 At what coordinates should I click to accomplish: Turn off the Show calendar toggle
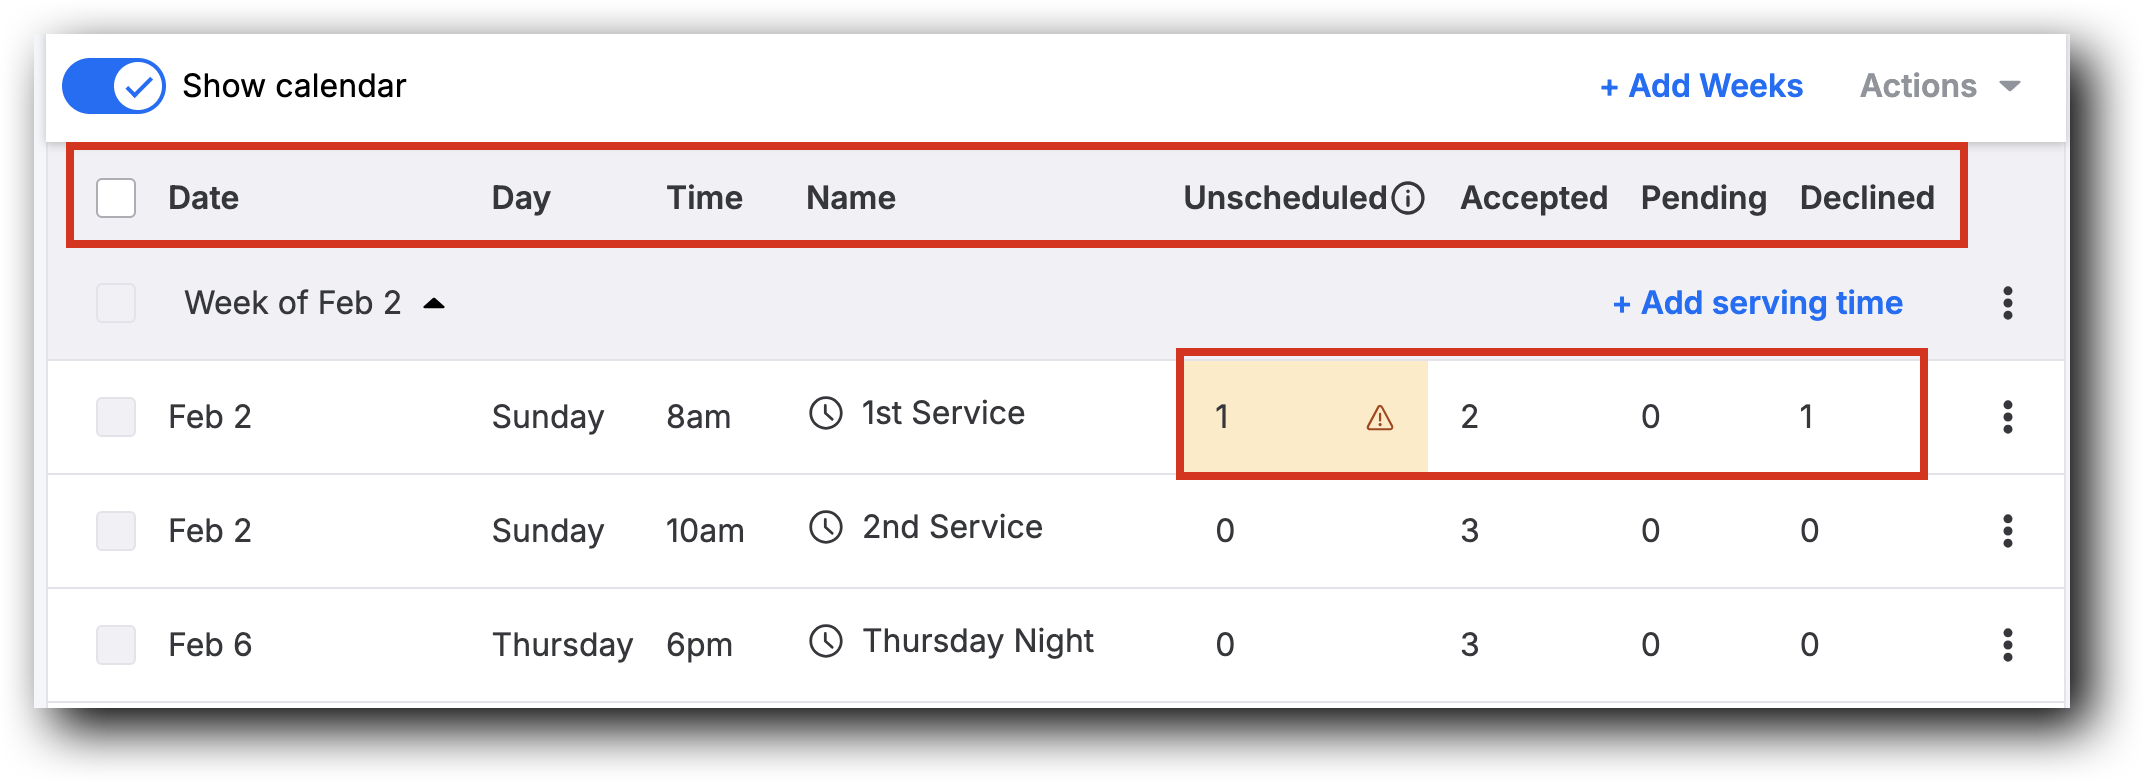coord(114,86)
